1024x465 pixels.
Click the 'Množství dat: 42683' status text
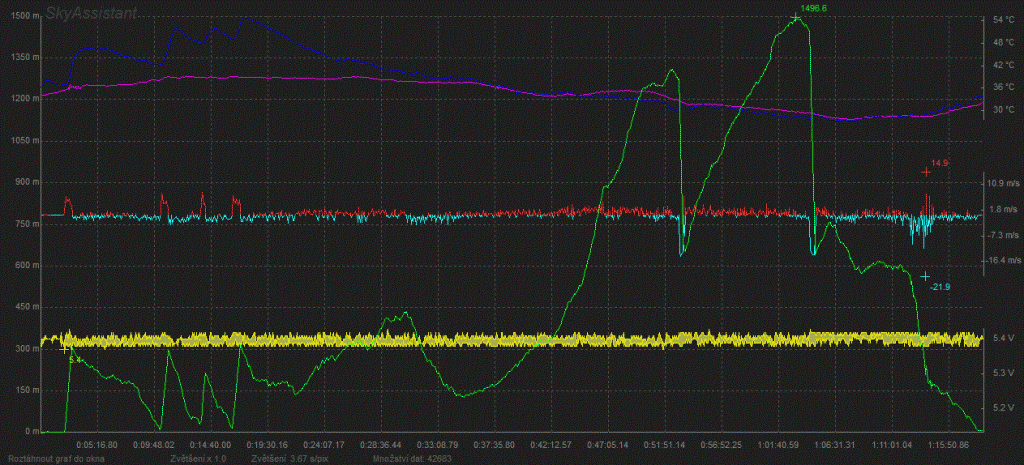click(x=411, y=458)
